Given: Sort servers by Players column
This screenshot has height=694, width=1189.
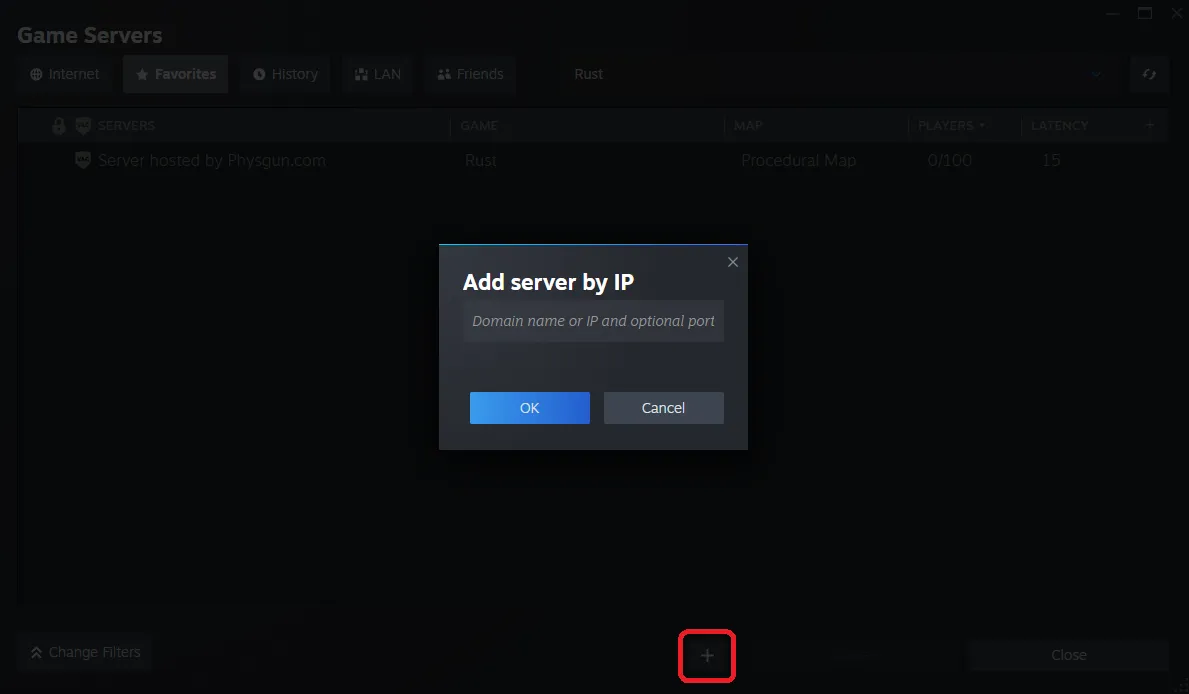Looking at the screenshot, I should coord(950,126).
